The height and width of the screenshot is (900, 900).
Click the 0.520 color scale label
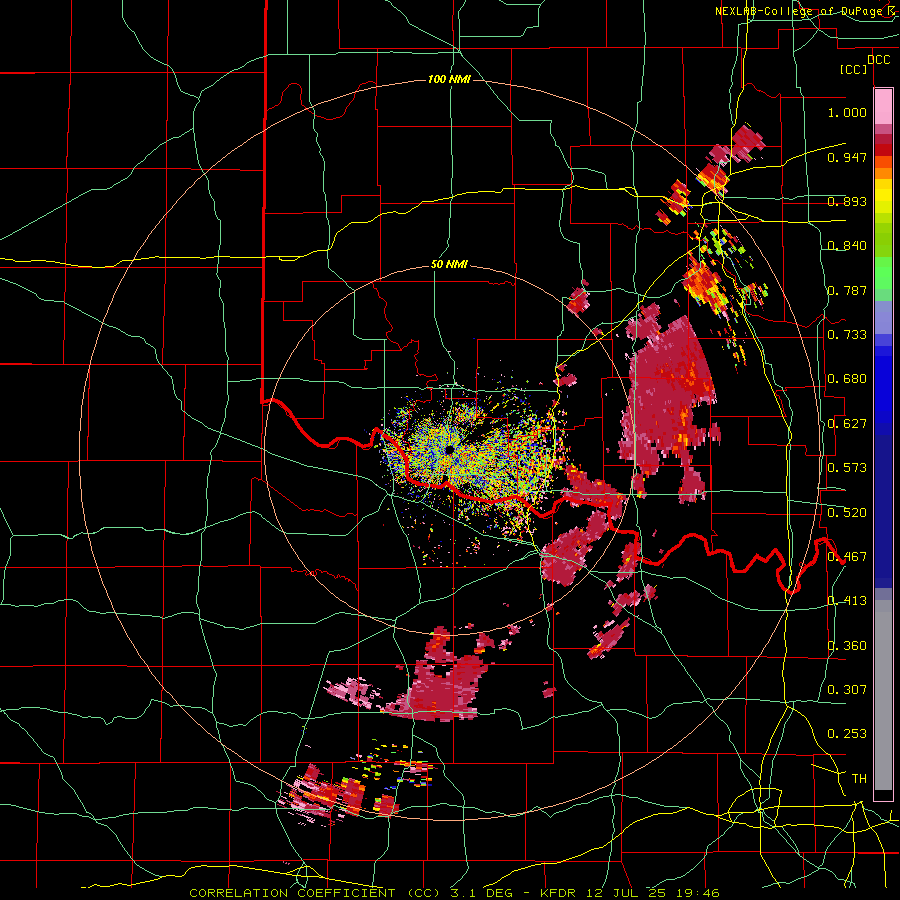(847, 513)
